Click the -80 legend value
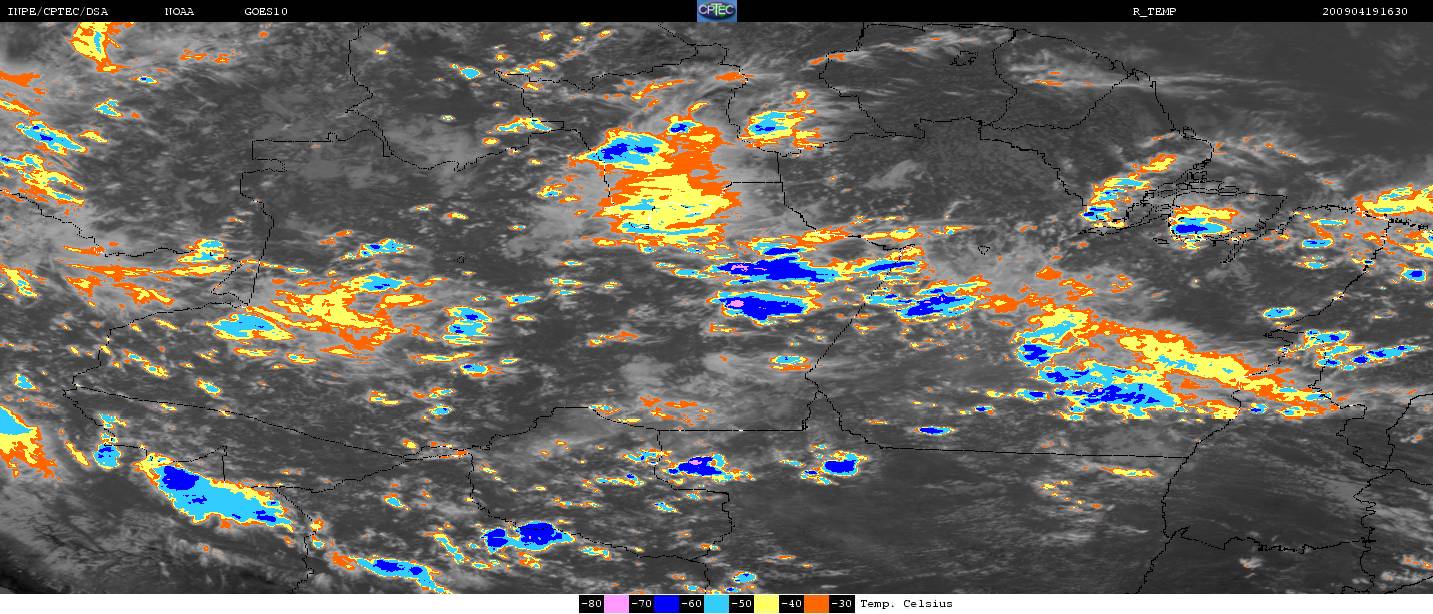 (592, 604)
